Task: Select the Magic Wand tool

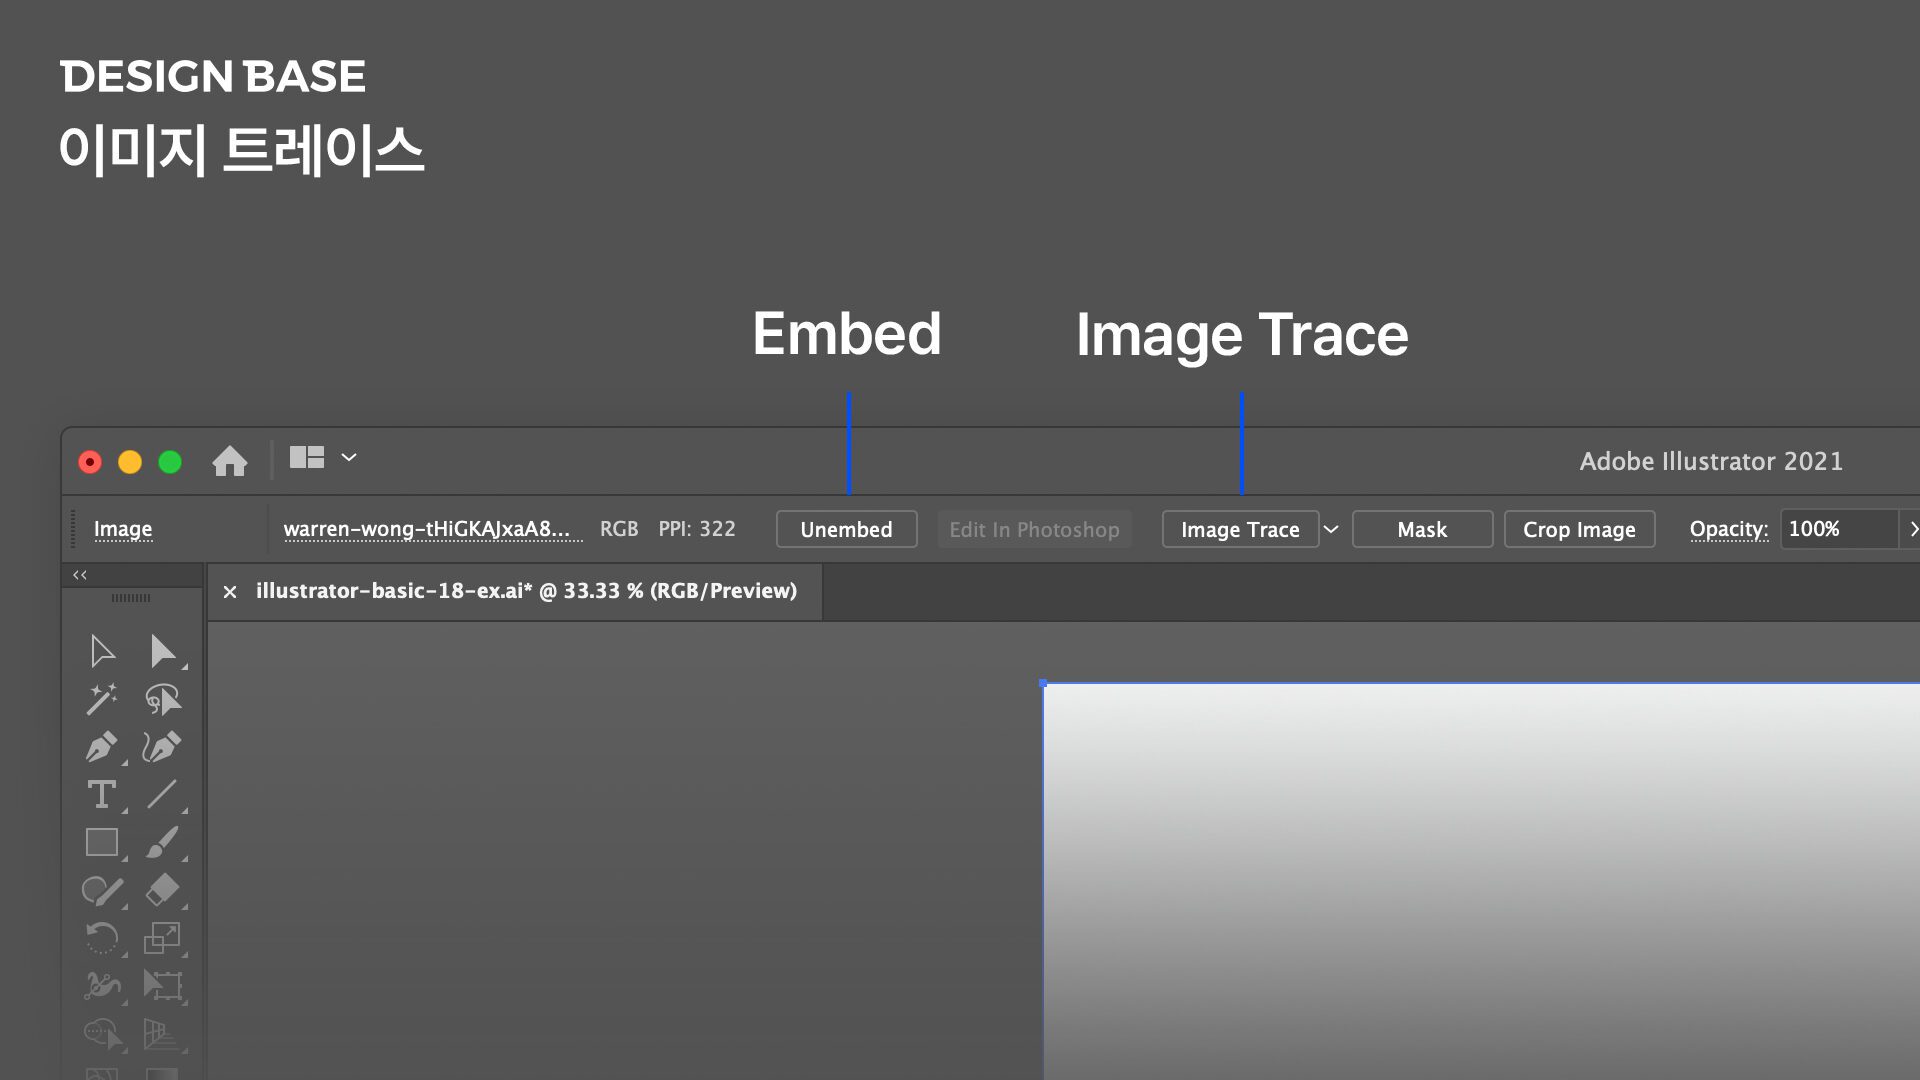Action: pyautogui.click(x=102, y=699)
